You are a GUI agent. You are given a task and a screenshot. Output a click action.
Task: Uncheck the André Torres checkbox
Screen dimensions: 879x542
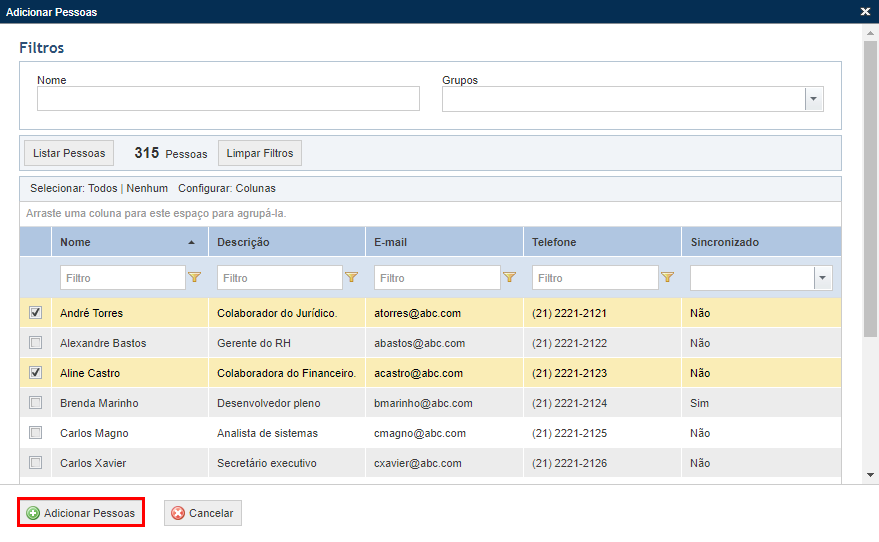pos(35,313)
